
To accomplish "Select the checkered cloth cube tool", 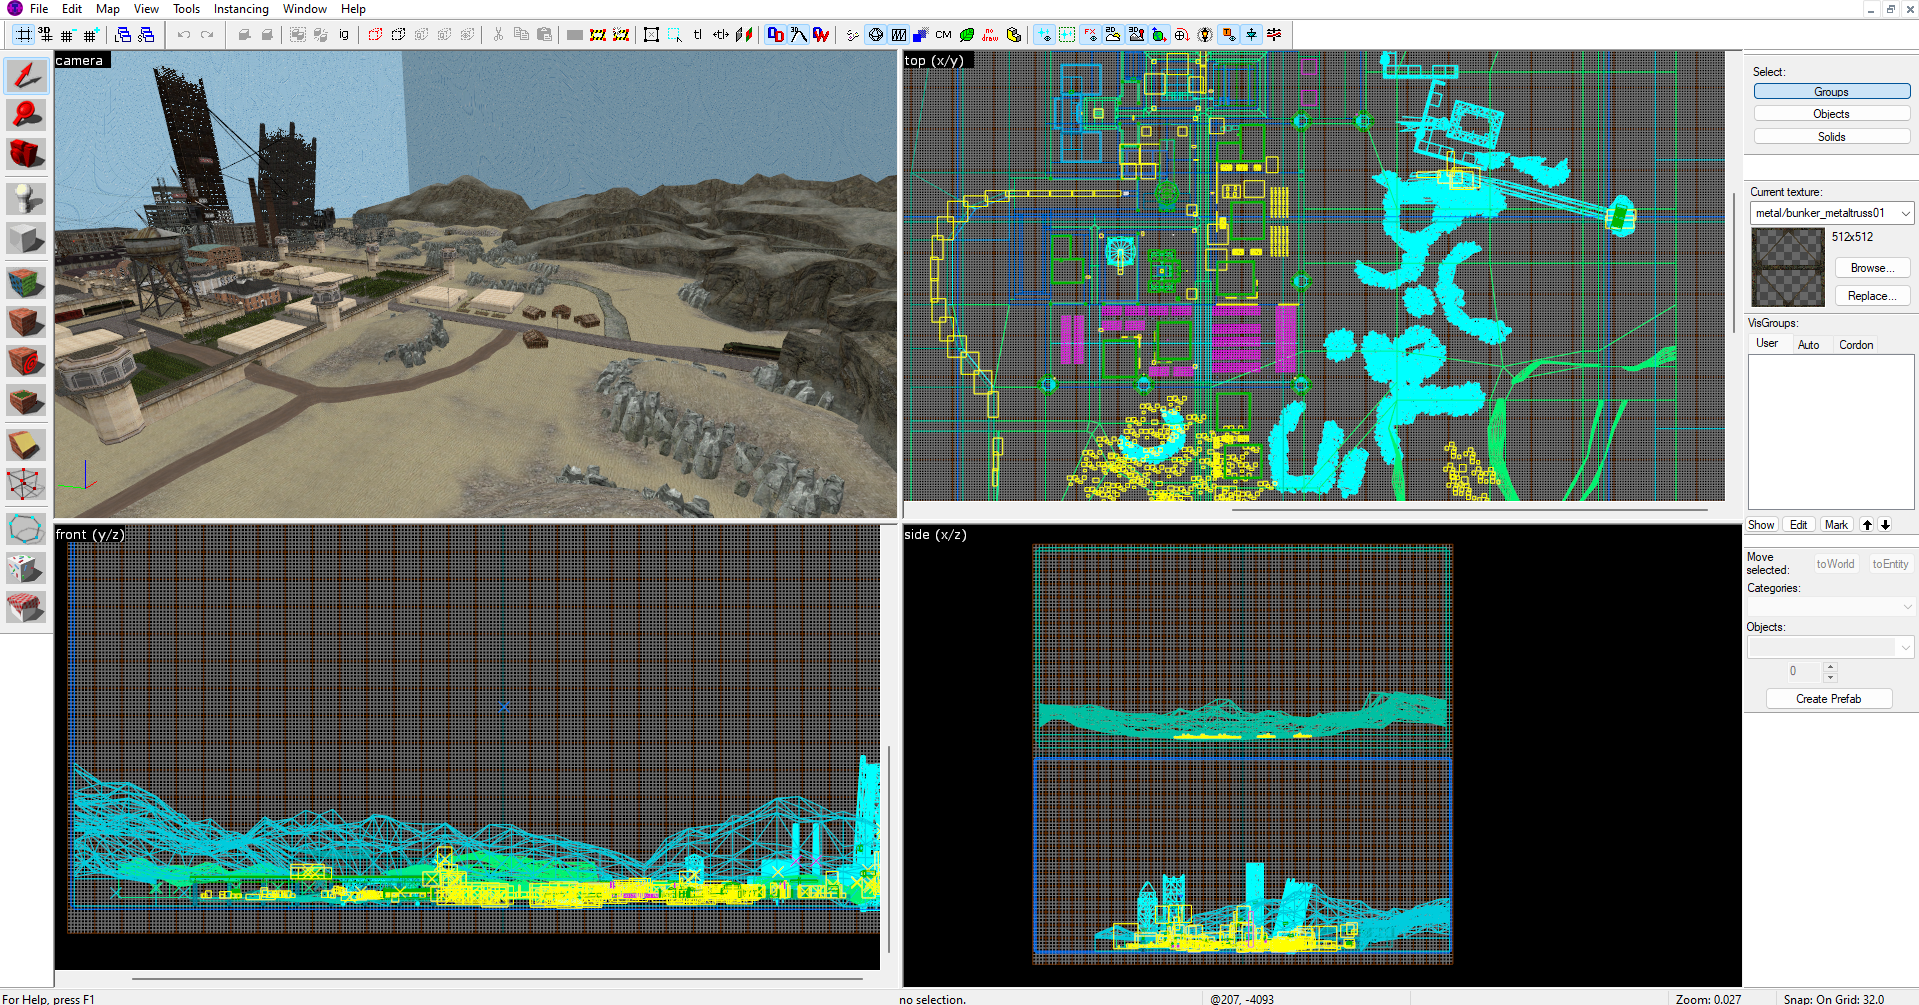I will (26, 607).
